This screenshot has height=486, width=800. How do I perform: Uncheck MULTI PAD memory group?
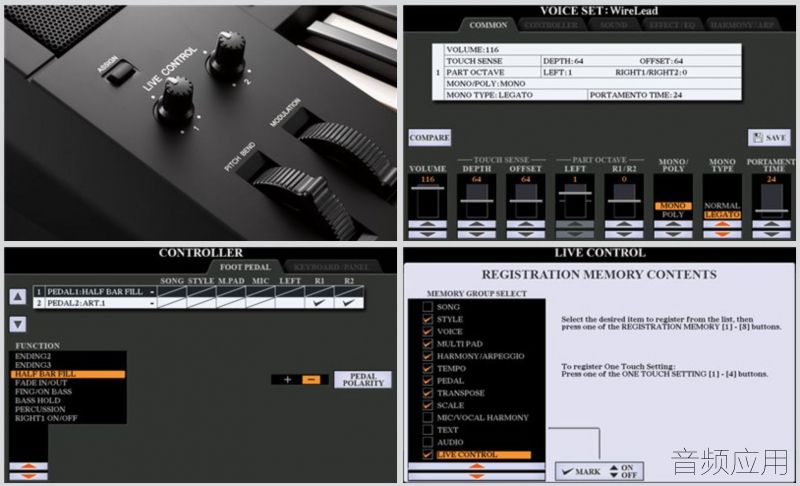(428, 344)
